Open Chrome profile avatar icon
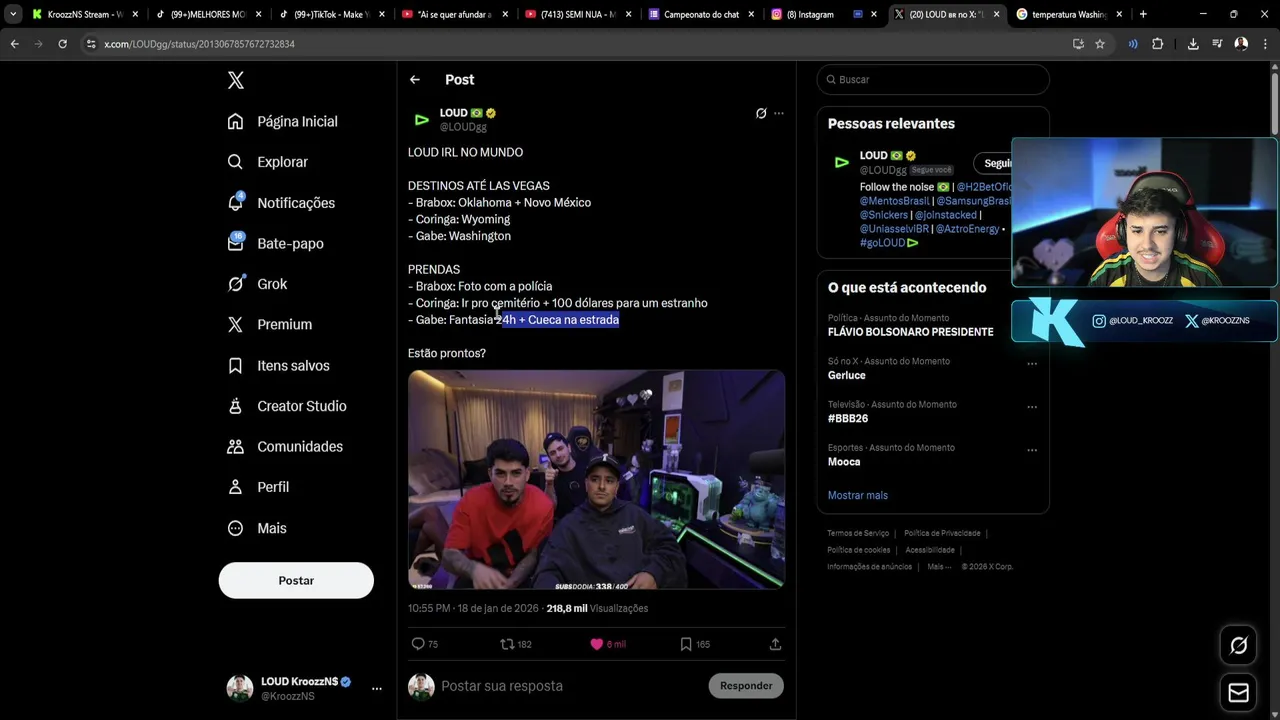Screen dimensions: 1280x720 click(1241, 44)
